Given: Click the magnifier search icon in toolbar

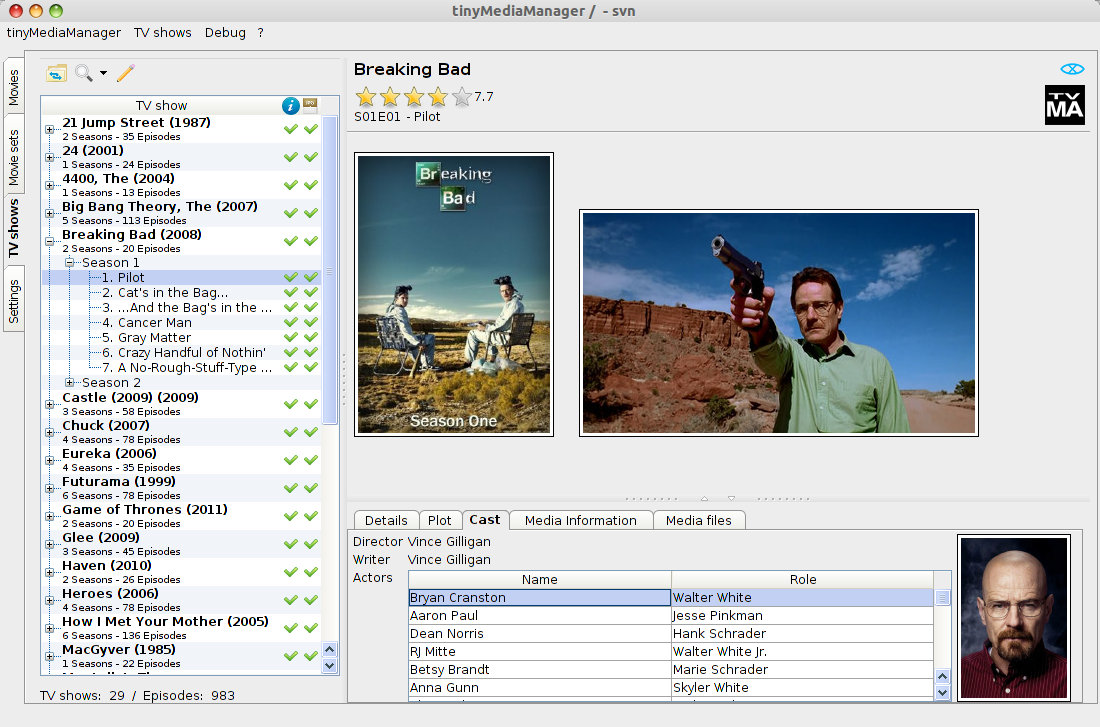Looking at the screenshot, I should pos(83,72).
